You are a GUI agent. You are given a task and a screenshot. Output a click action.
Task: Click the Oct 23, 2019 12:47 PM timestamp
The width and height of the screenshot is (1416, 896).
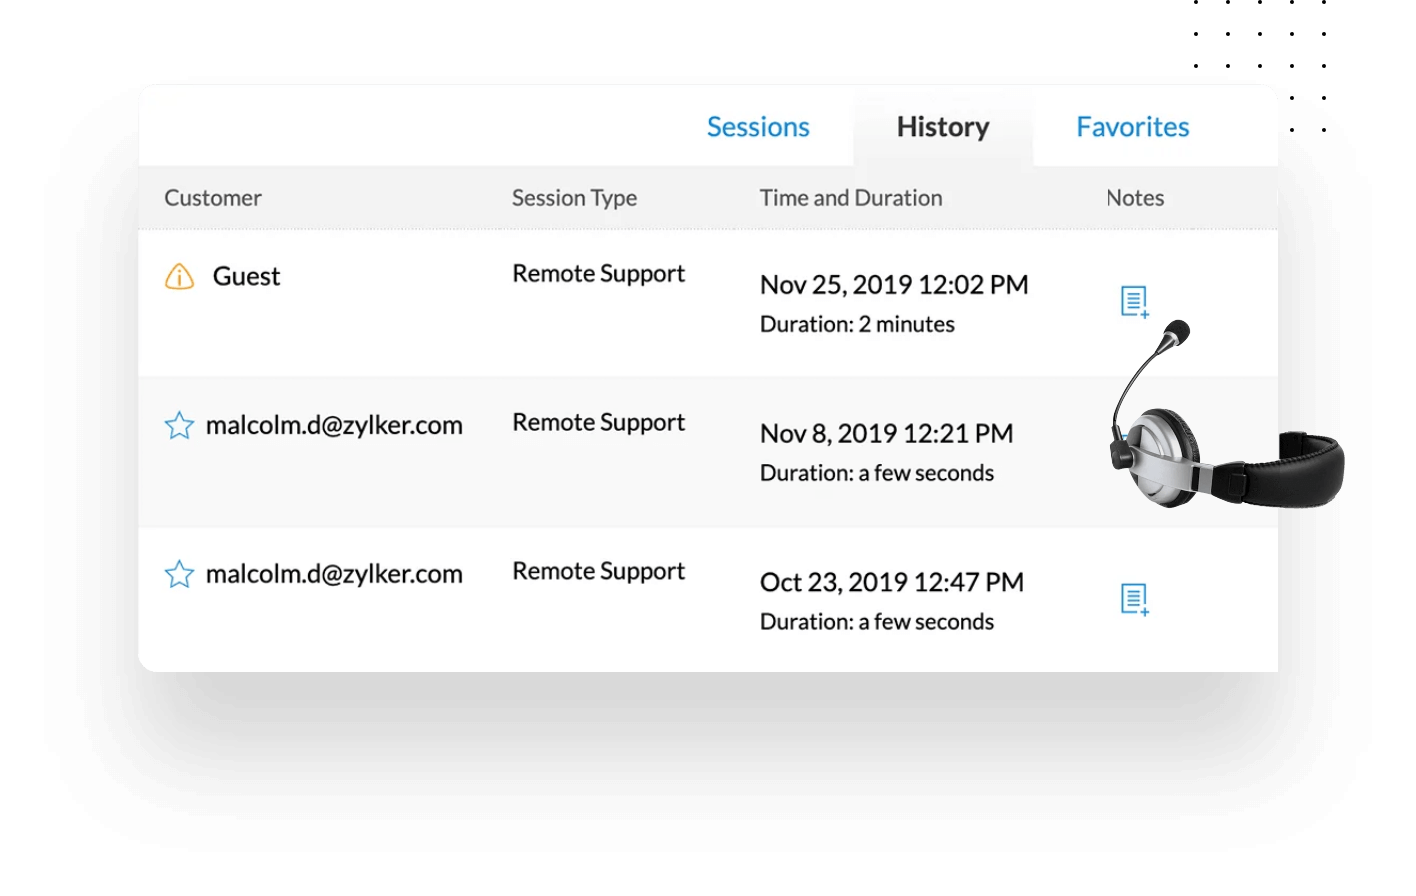click(x=892, y=583)
